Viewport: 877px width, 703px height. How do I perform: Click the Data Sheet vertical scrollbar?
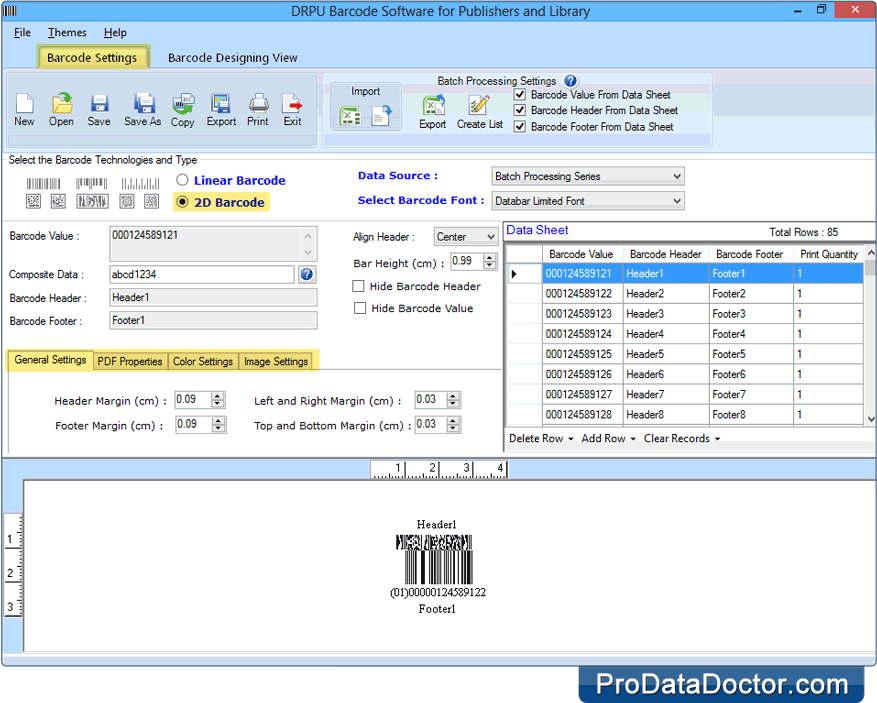[x=870, y=336]
